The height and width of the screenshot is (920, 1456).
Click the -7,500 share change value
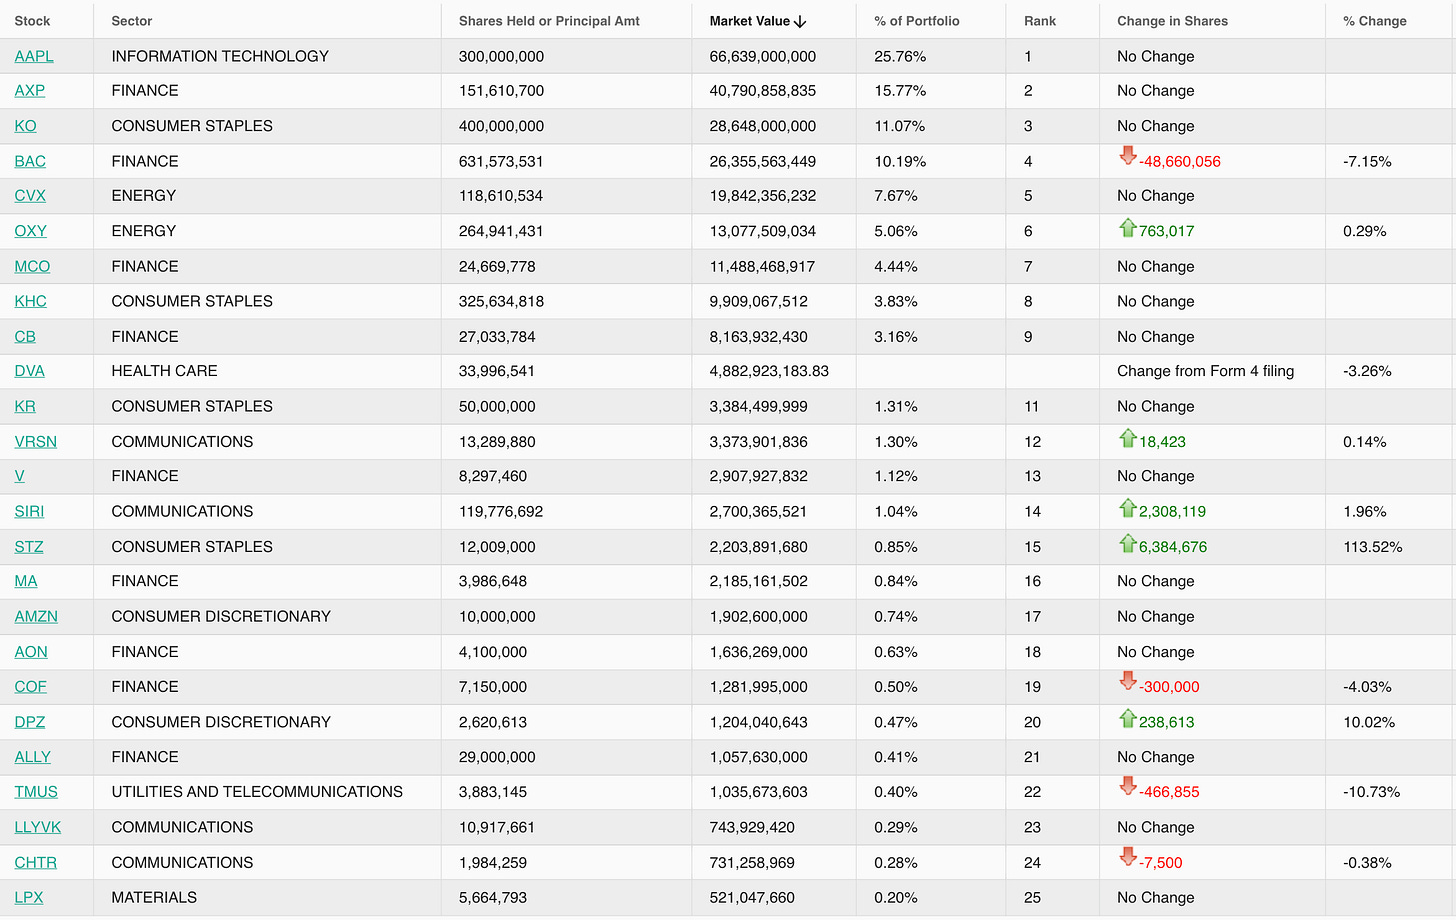1161,863
